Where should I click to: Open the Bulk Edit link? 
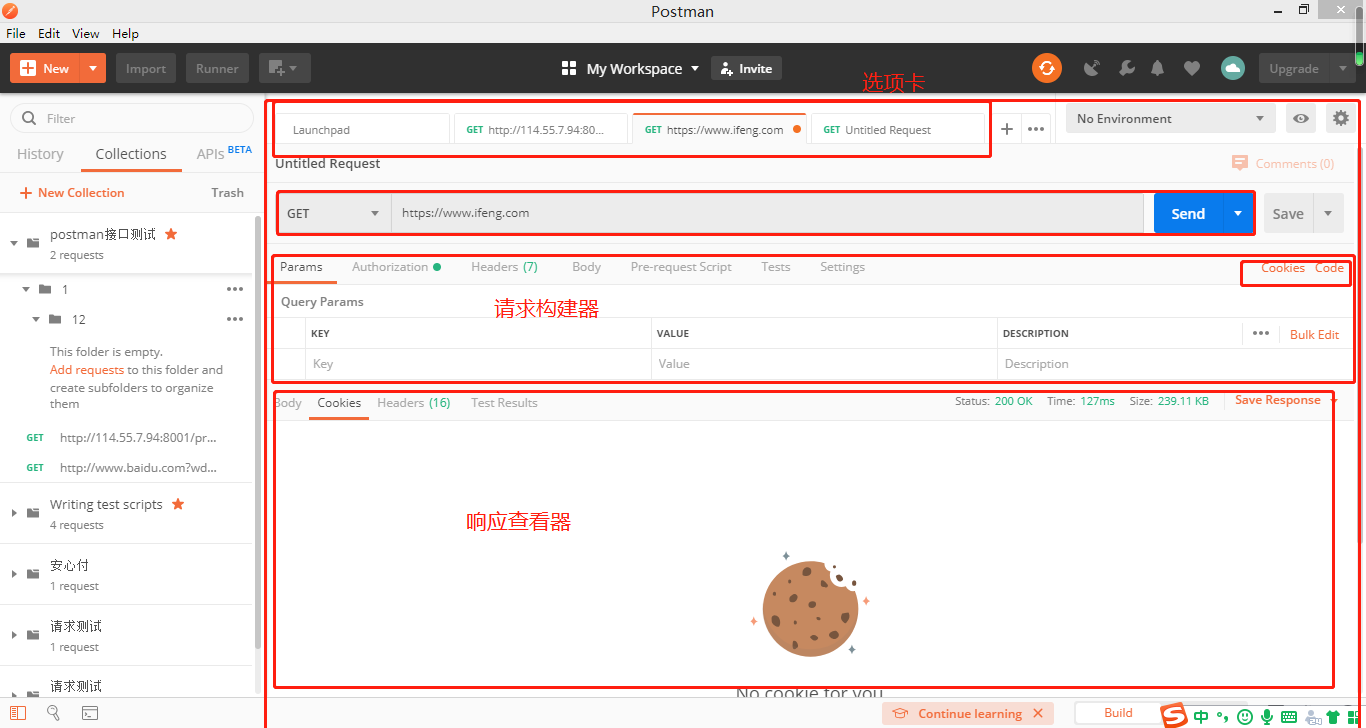pos(1314,334)
